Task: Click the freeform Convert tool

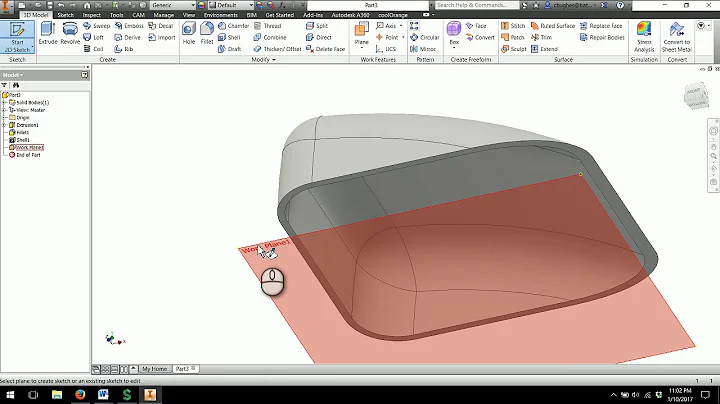Action: click(x=480, y=37)
